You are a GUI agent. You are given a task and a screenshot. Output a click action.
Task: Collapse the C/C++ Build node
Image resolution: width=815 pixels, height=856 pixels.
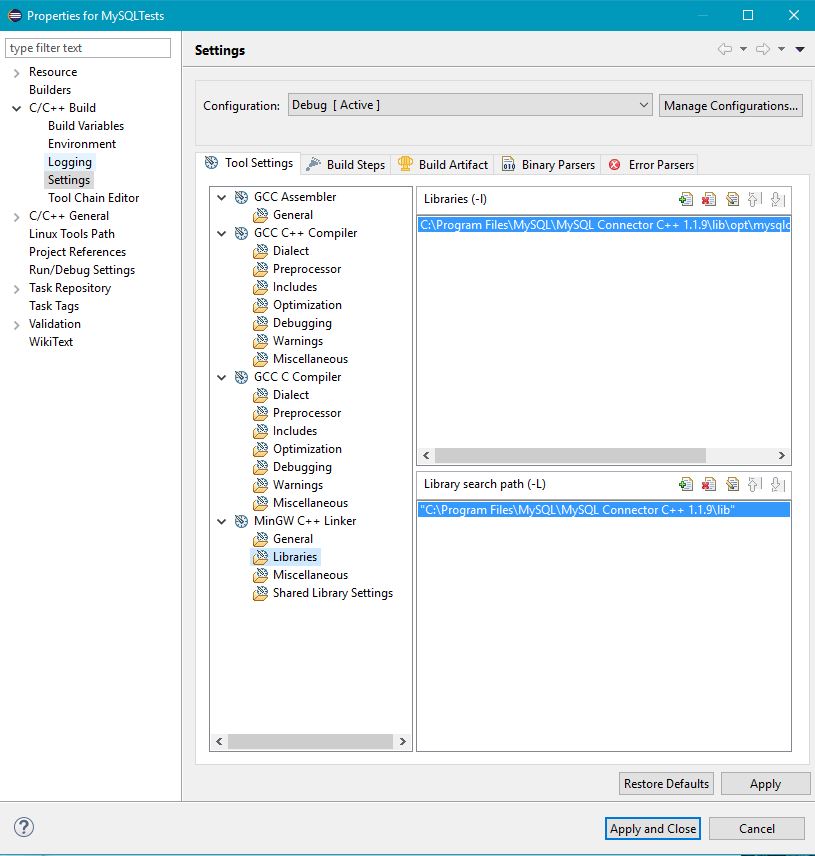point(16,108)
